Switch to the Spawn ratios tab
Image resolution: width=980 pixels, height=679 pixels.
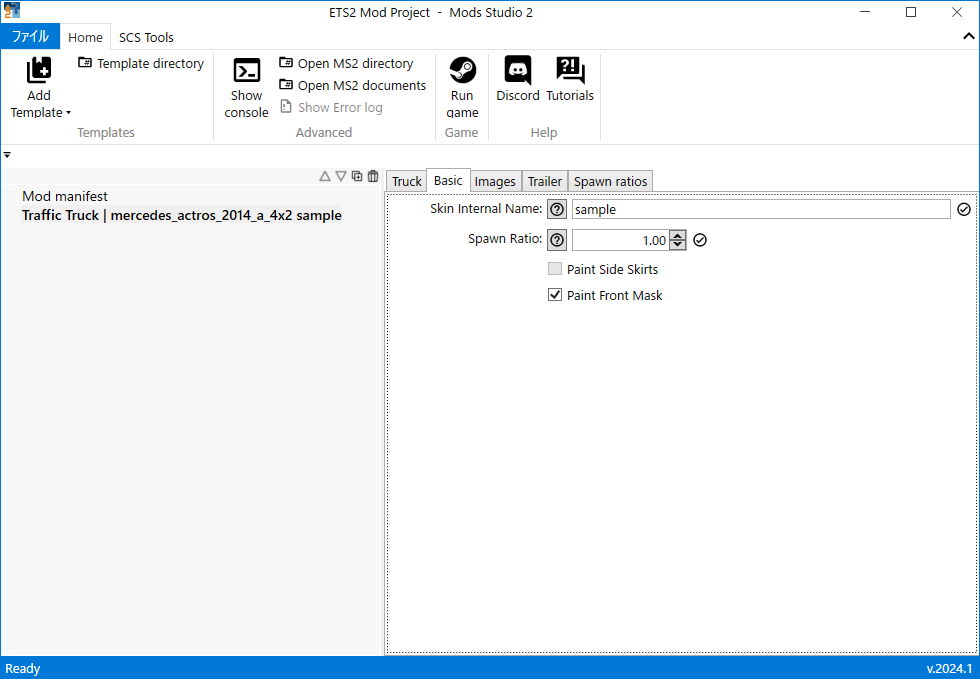coord(610,181)
